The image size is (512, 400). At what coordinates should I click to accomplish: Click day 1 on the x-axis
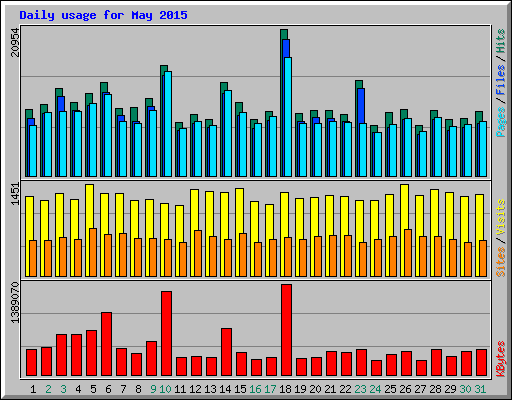pos(33,389)
